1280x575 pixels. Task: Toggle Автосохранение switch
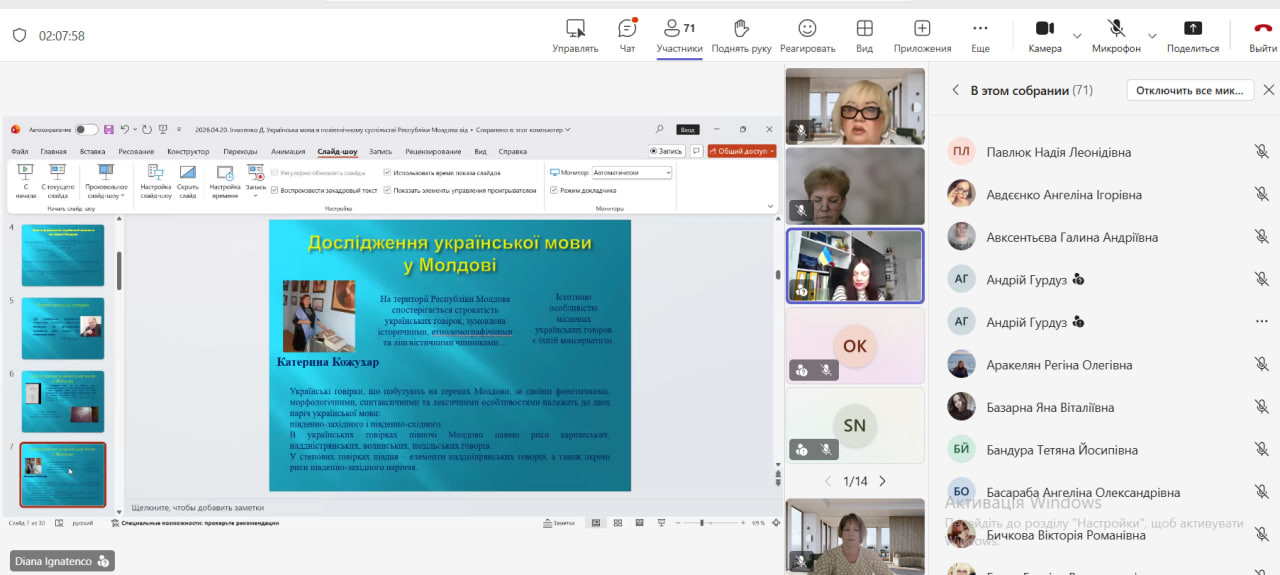86,129
